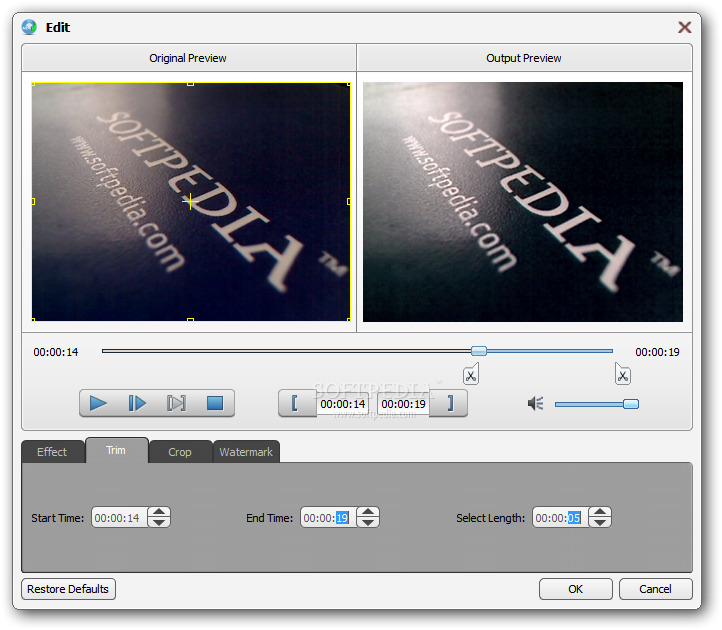Click the right scissors trim marker
722x630 pixels.
(623, 374)
